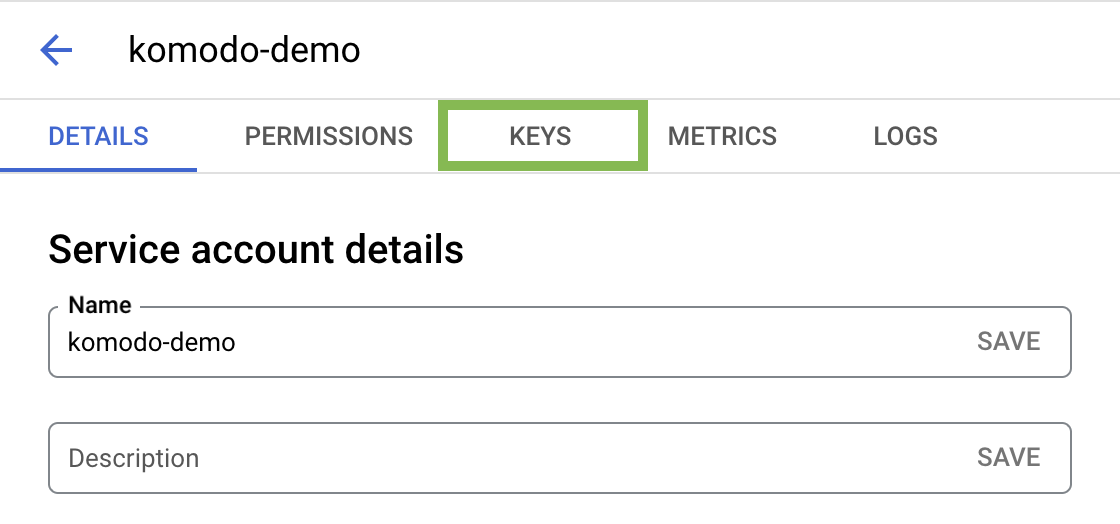The height and width of the screenshot is (524, 1120).
Task: Click the komodo-demo text inside Name field
Action: [151, 342]
